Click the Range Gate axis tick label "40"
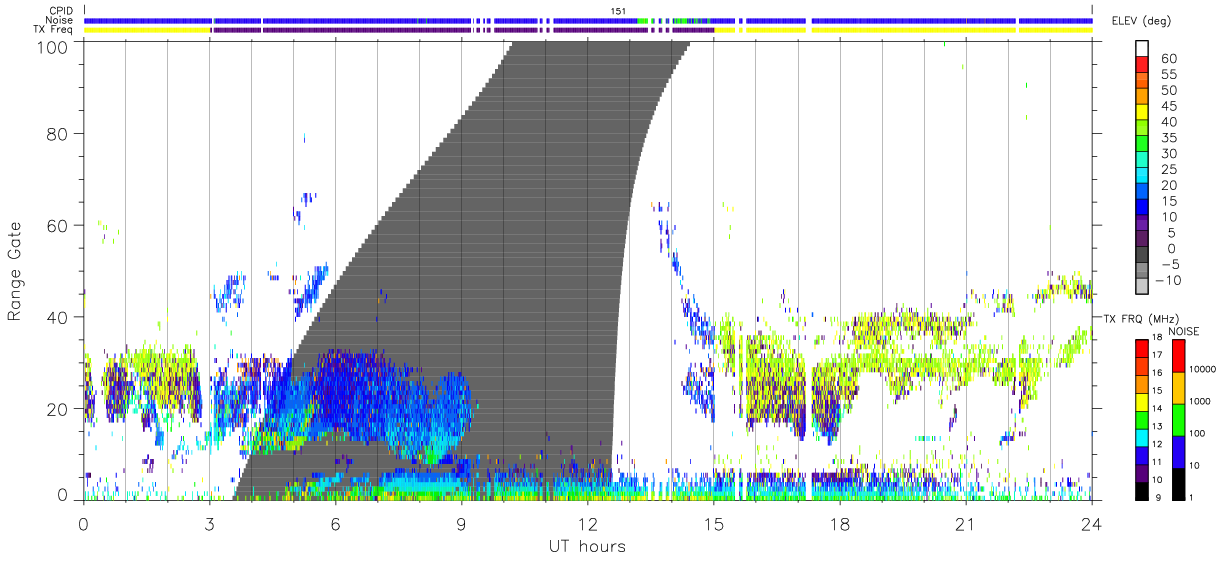1228x567 pixels. click(x=59, y=317)
